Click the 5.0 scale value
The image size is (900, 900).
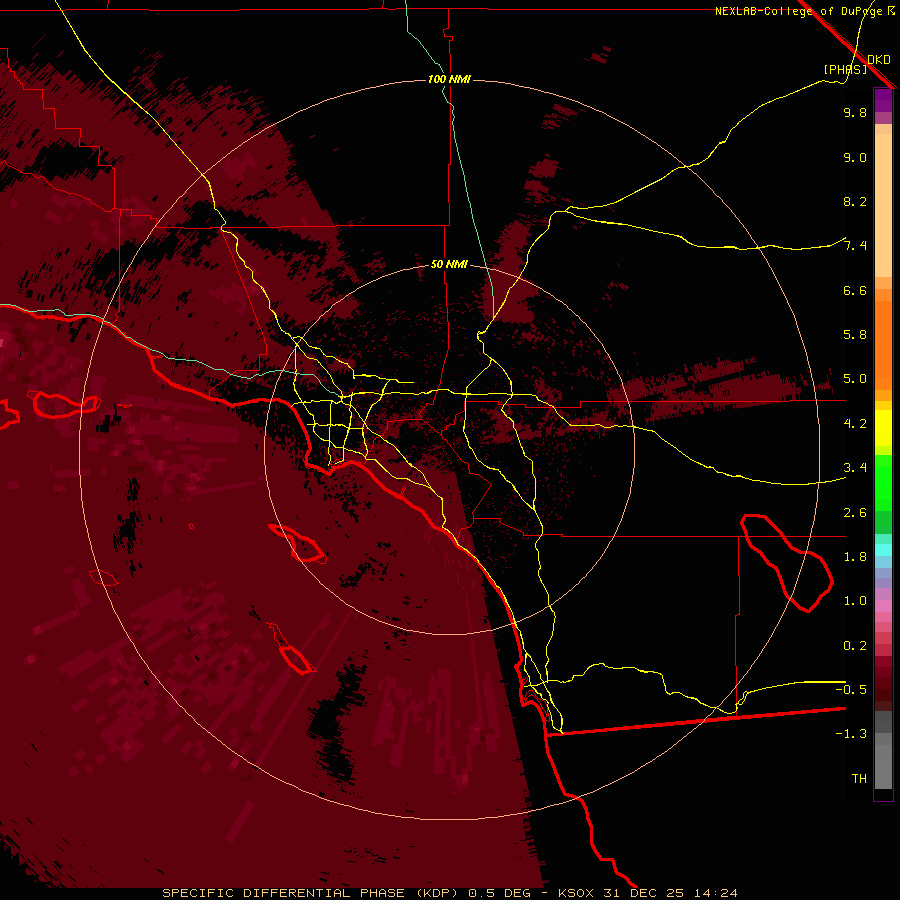(x=855, y=379)
